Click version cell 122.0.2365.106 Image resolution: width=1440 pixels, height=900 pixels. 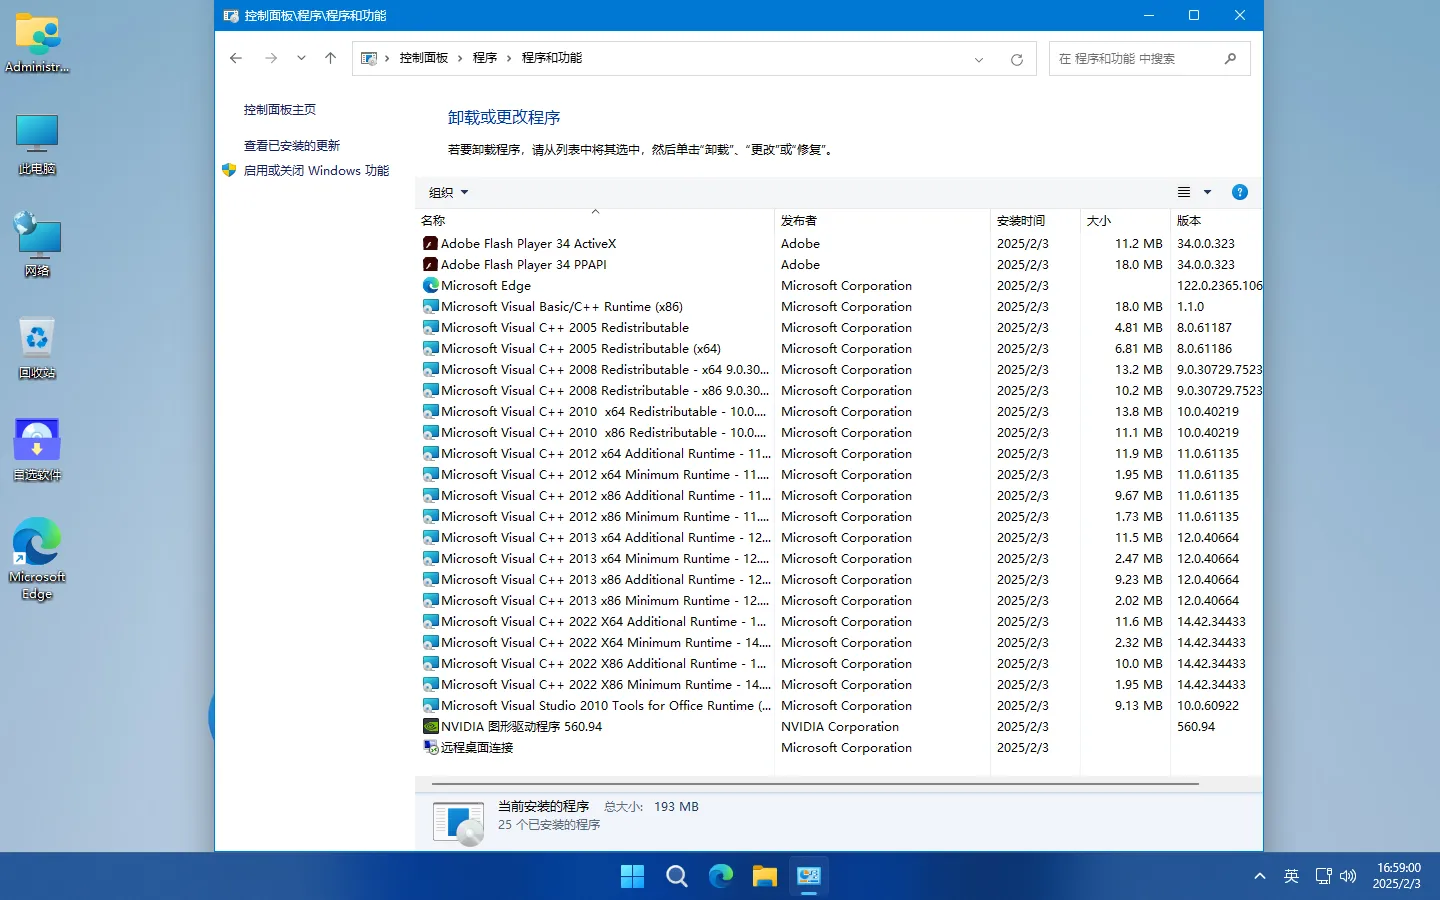pos(1219,285)
